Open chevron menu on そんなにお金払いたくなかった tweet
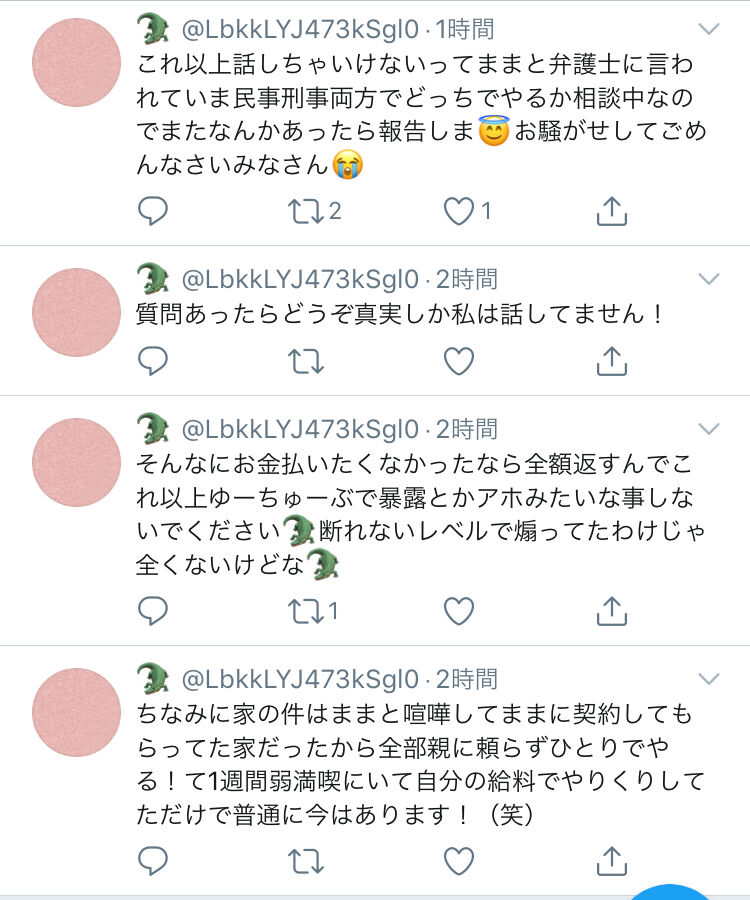 709,429
